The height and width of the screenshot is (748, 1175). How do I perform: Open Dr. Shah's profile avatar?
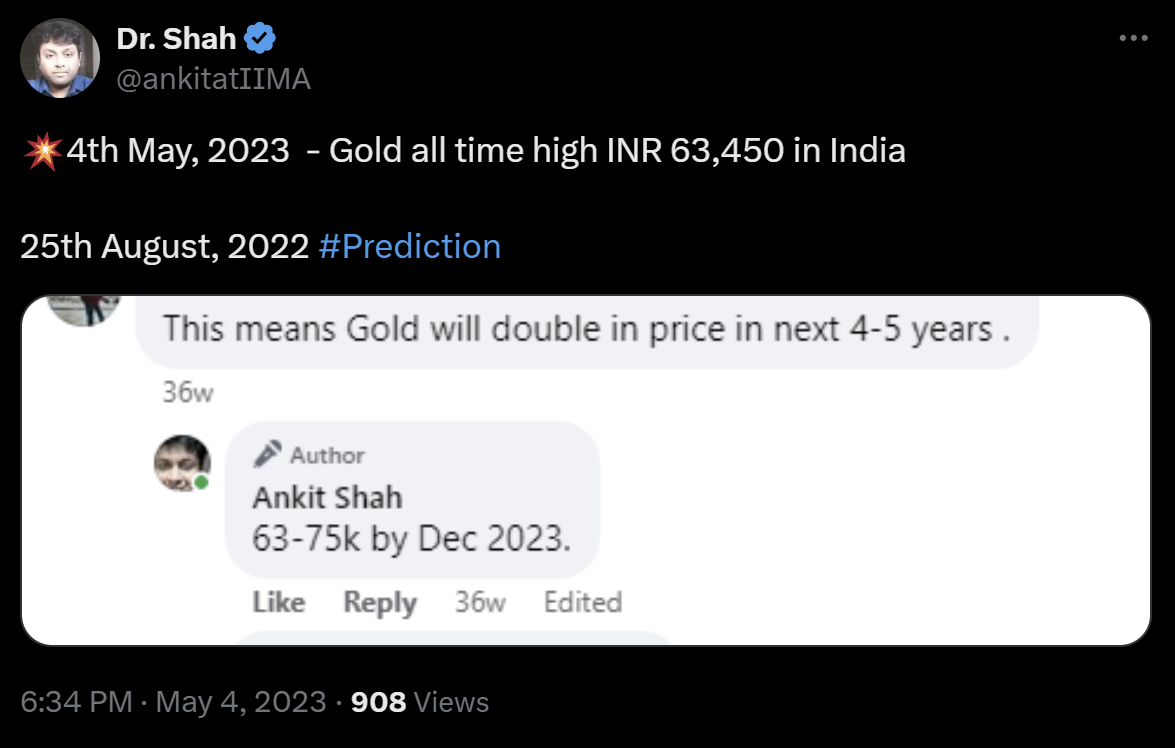coord(60,60)
